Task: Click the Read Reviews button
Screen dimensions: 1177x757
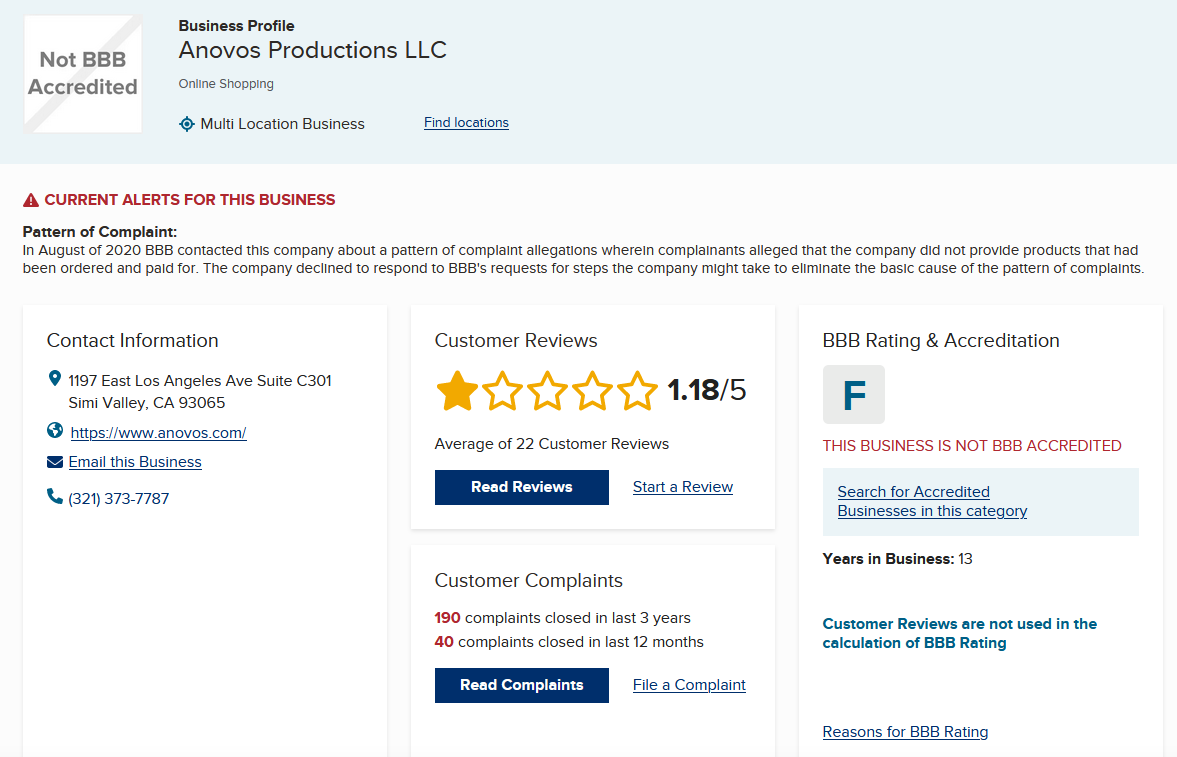Action: [522, 487]
